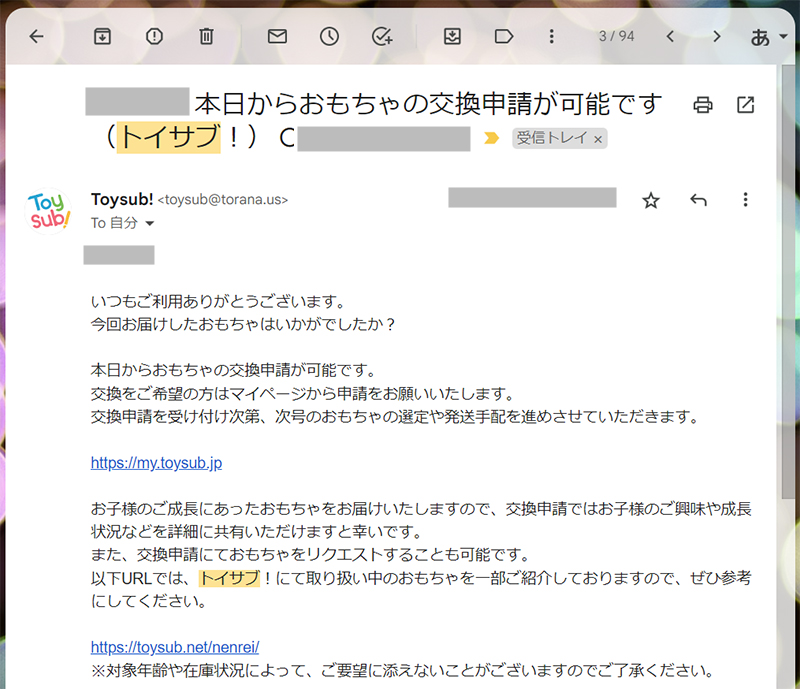Open the https://my.toysub.jp link

coord(156,463)
